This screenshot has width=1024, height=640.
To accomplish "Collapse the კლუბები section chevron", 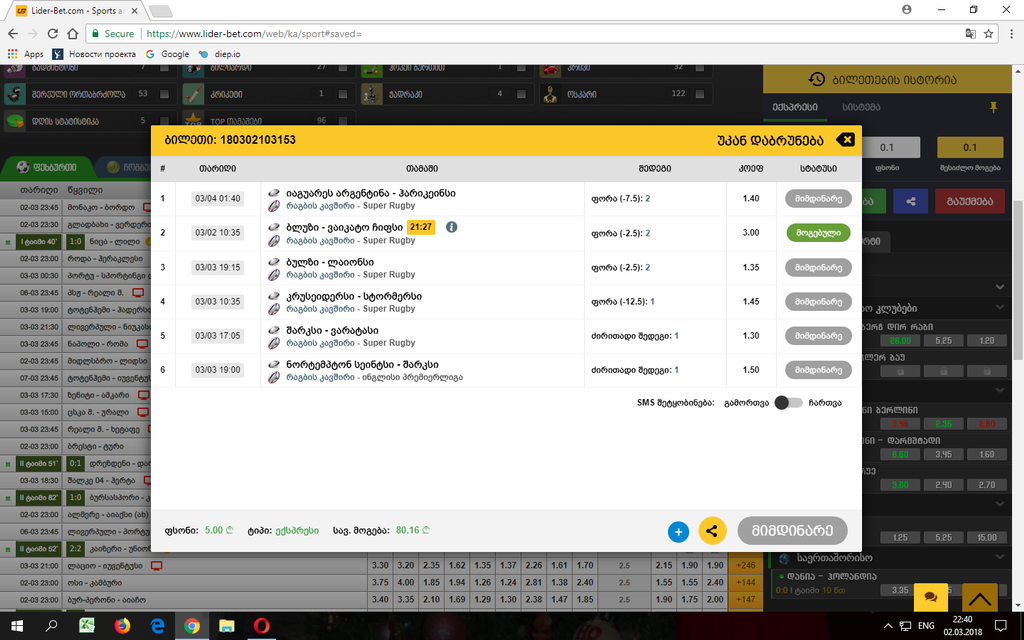I will pos(1000,308).
